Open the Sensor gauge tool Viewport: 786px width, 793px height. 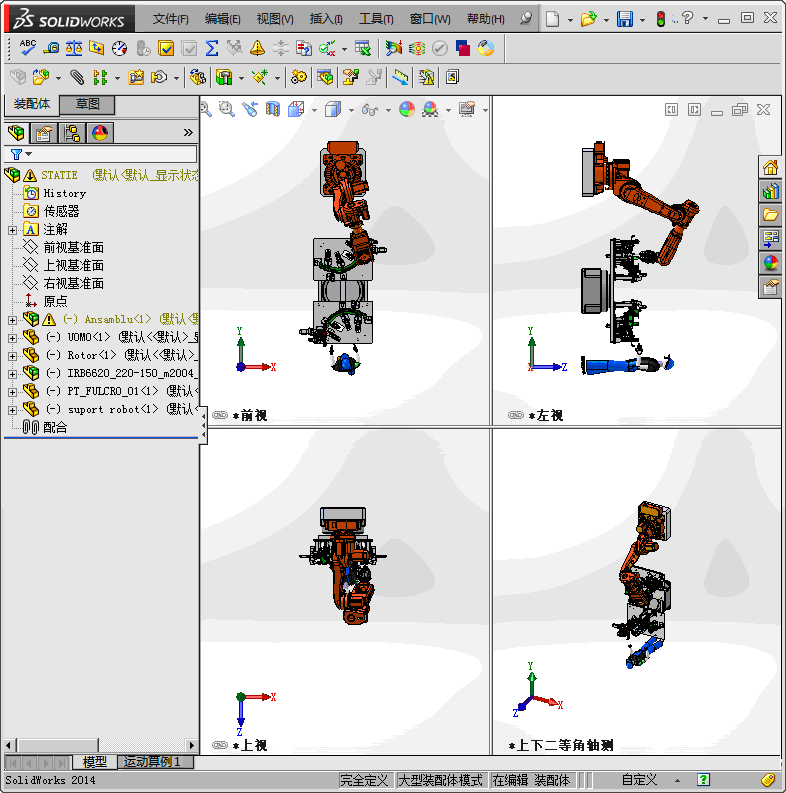click(x=119, y=48)
